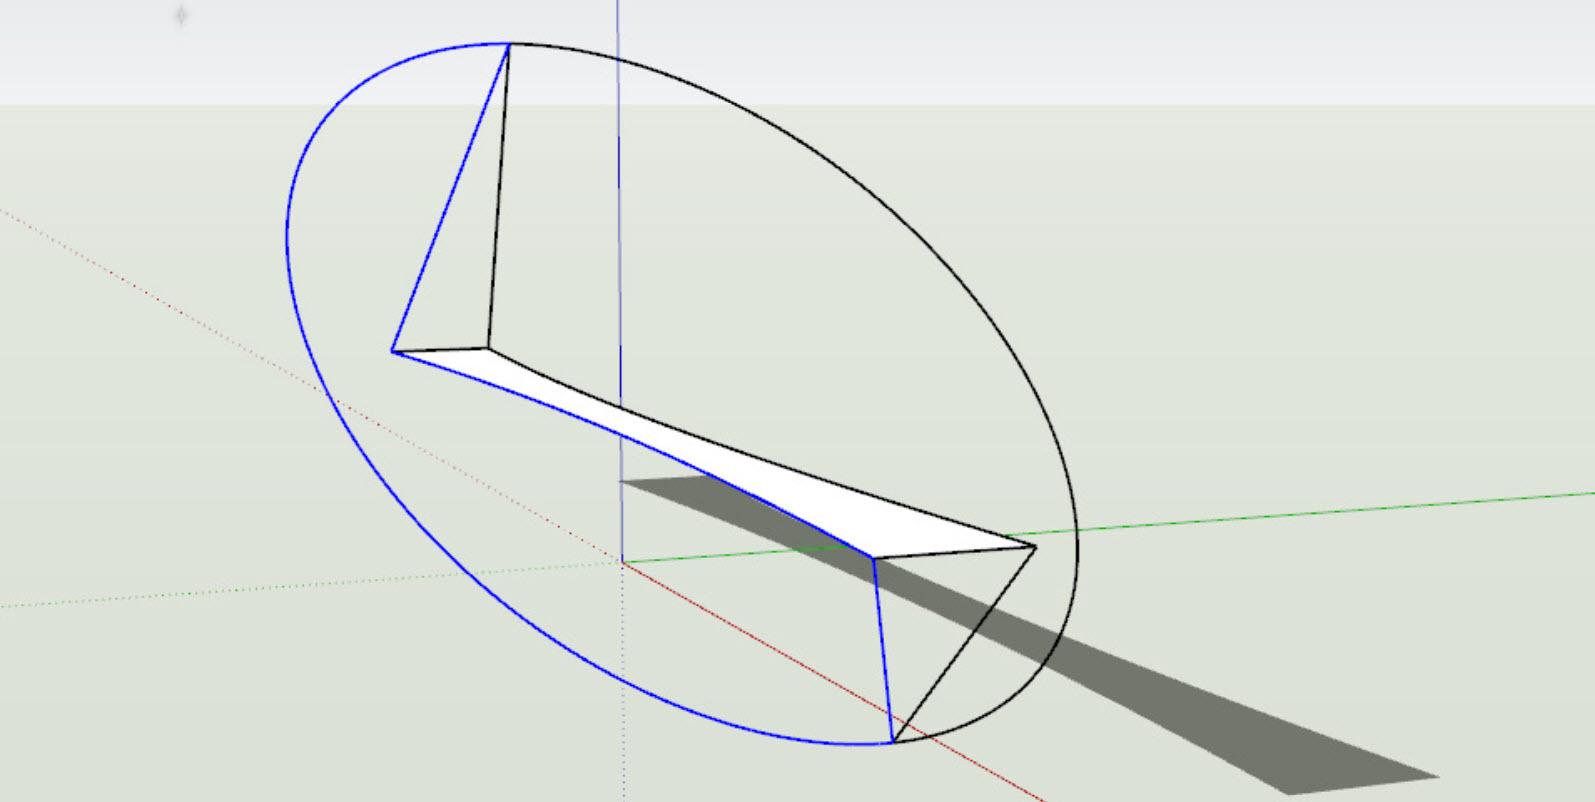
Task: Select the blue straight edge from circle top to strip's left corner
Action: [x=451, y=197]
